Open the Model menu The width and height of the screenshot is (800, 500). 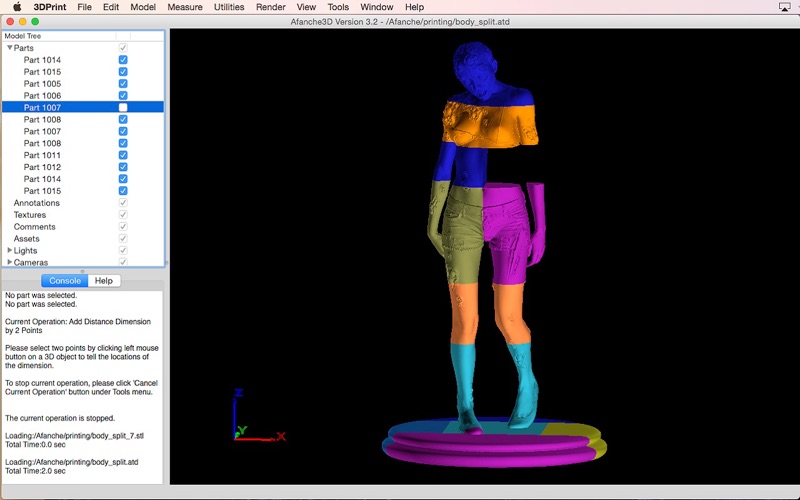coord(143,7)
